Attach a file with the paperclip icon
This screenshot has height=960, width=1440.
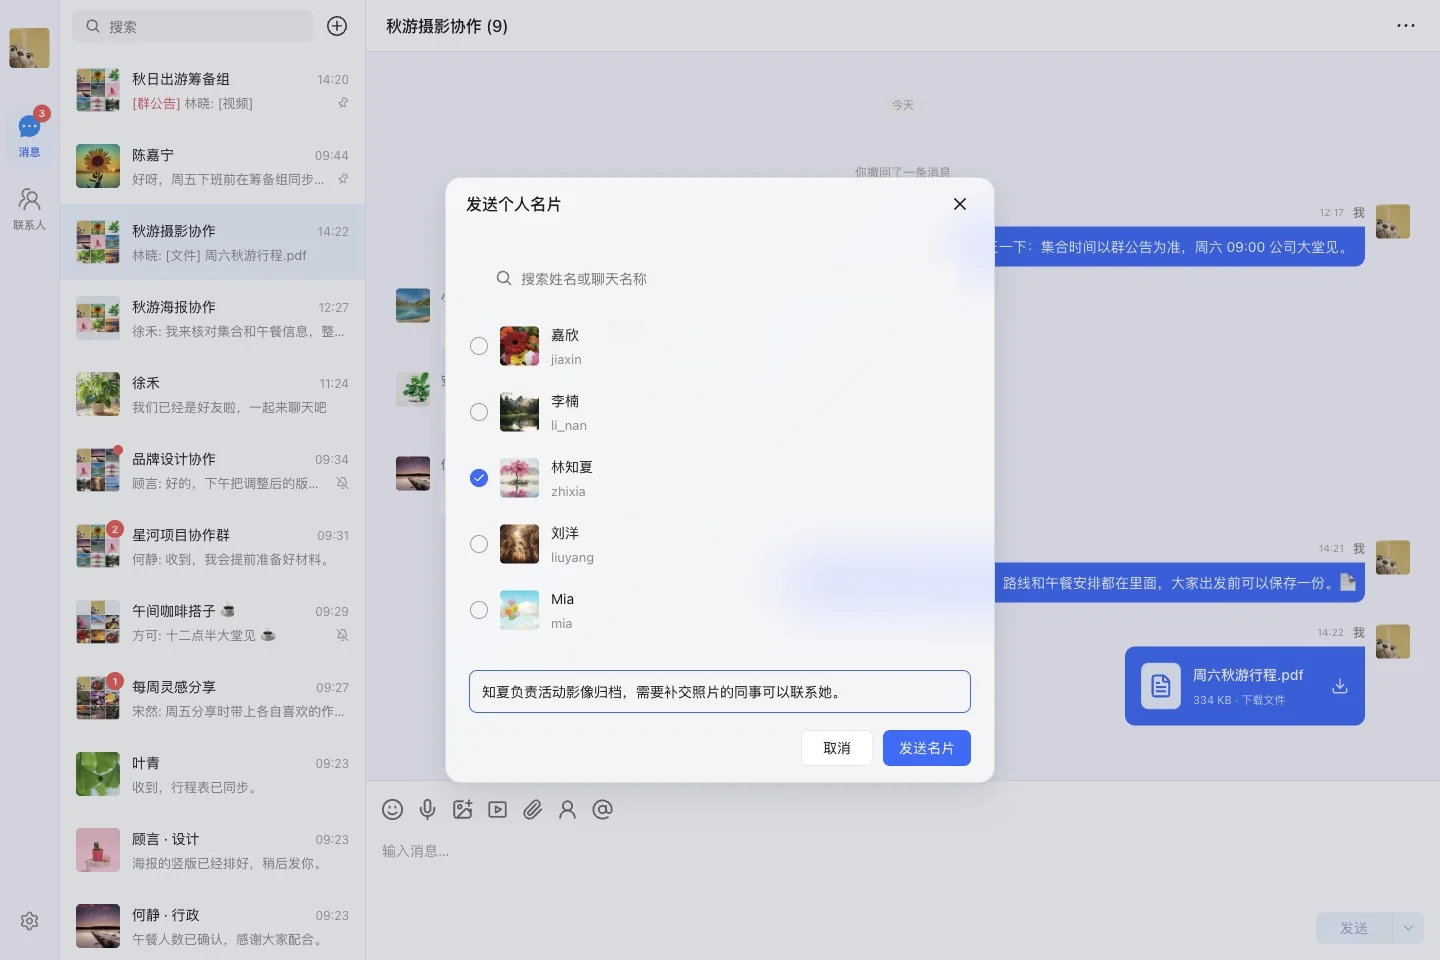coord(533,810)
